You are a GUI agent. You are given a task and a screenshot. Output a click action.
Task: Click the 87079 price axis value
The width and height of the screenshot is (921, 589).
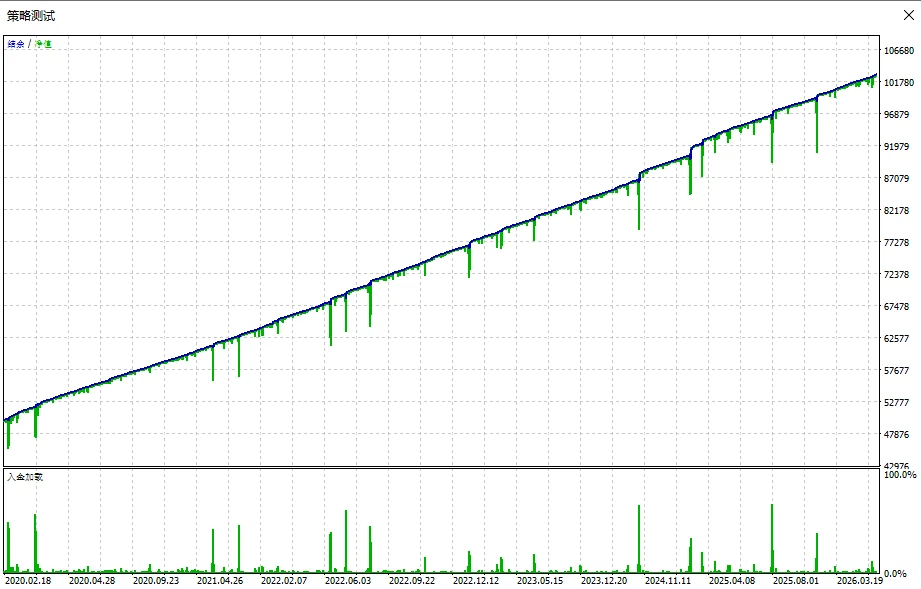[897, 179]
